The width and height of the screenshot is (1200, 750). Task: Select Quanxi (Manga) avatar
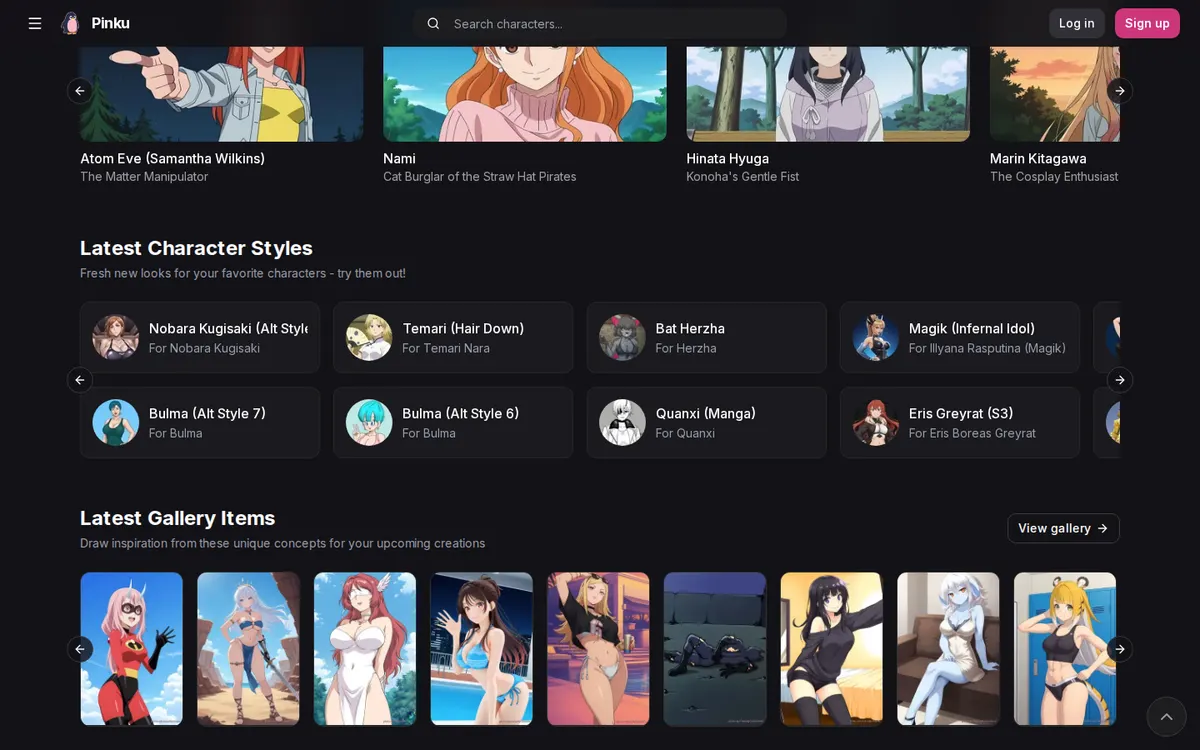pyautogui.click(x=622, y=422)
